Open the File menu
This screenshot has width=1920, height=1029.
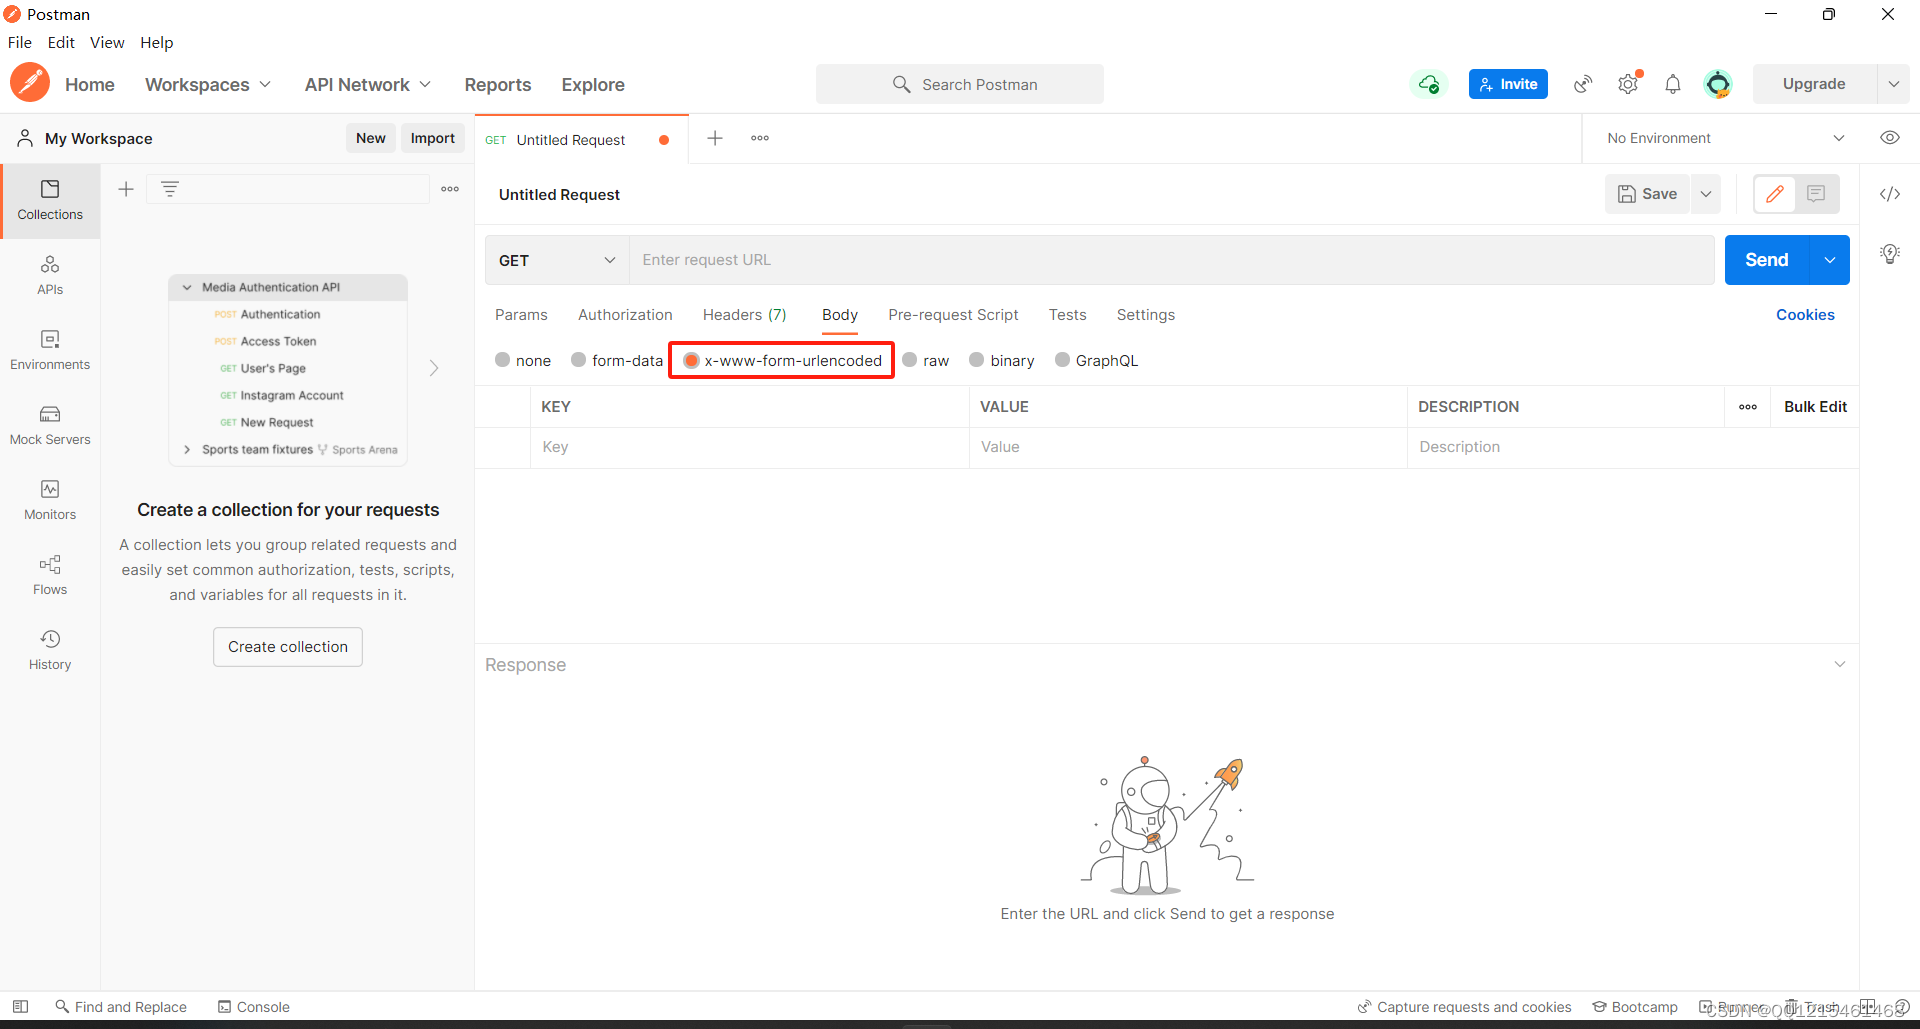click(20, 42)
